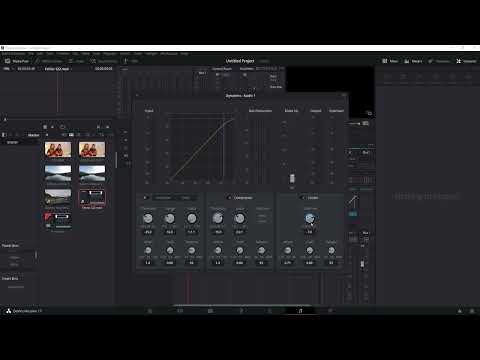The image size is (480, 360).
Task: Switch media pool to thumbnail view
Action: pyautogui.click(x=71, y=135)
